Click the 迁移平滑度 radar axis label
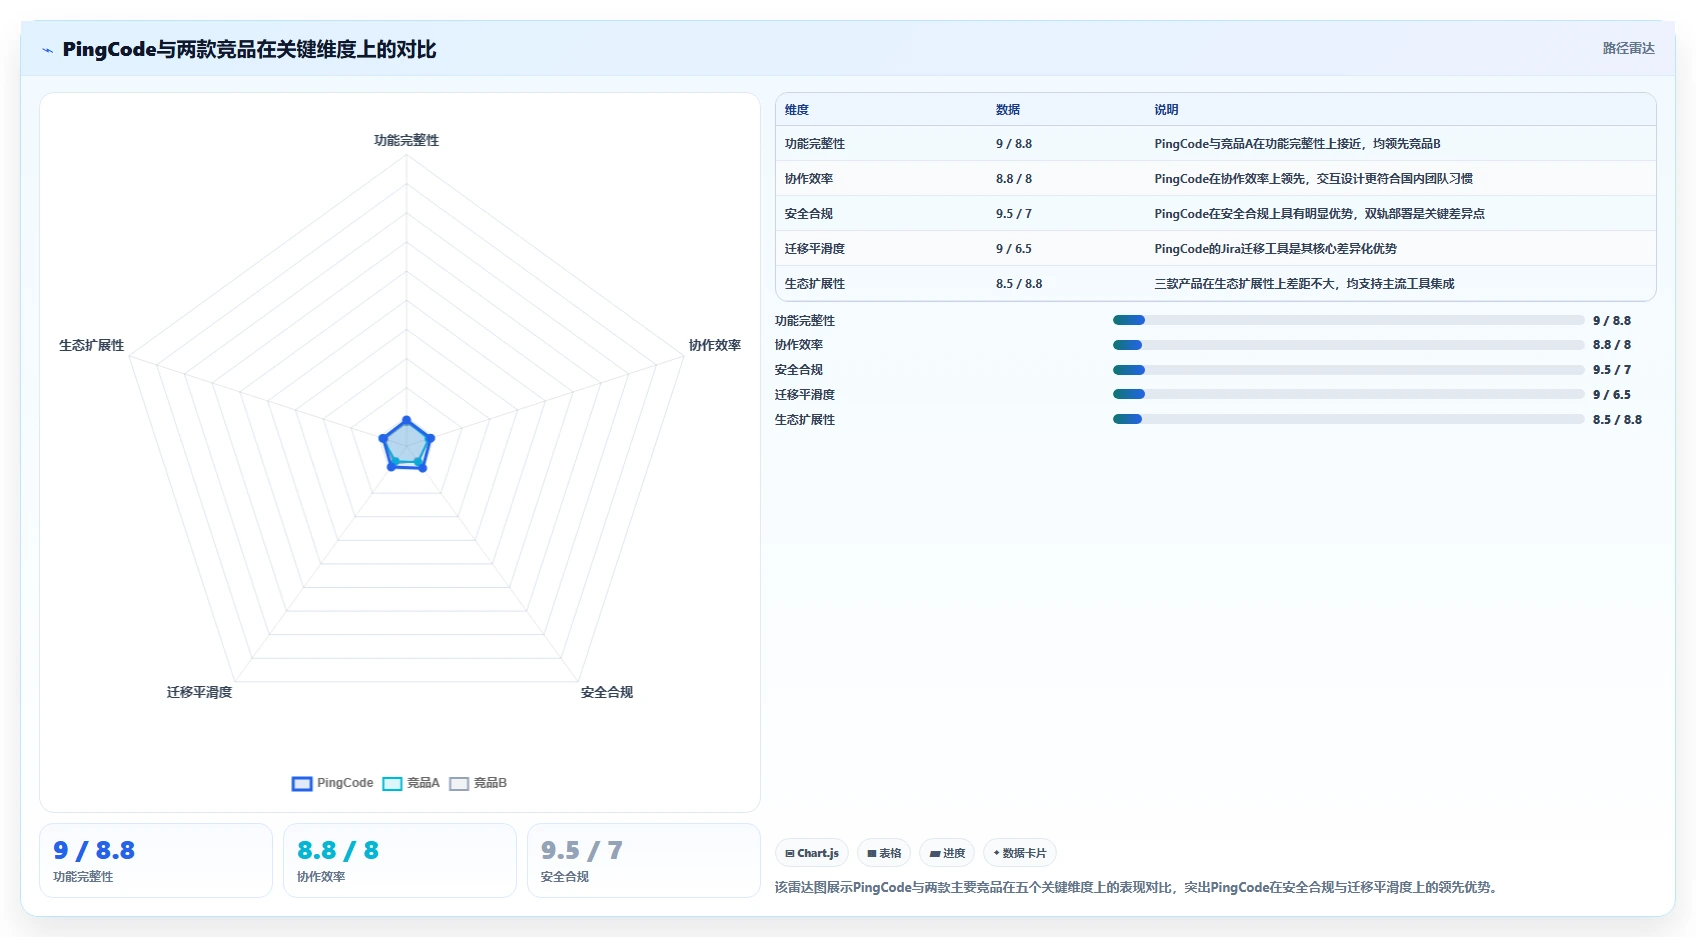 point(199,693)
